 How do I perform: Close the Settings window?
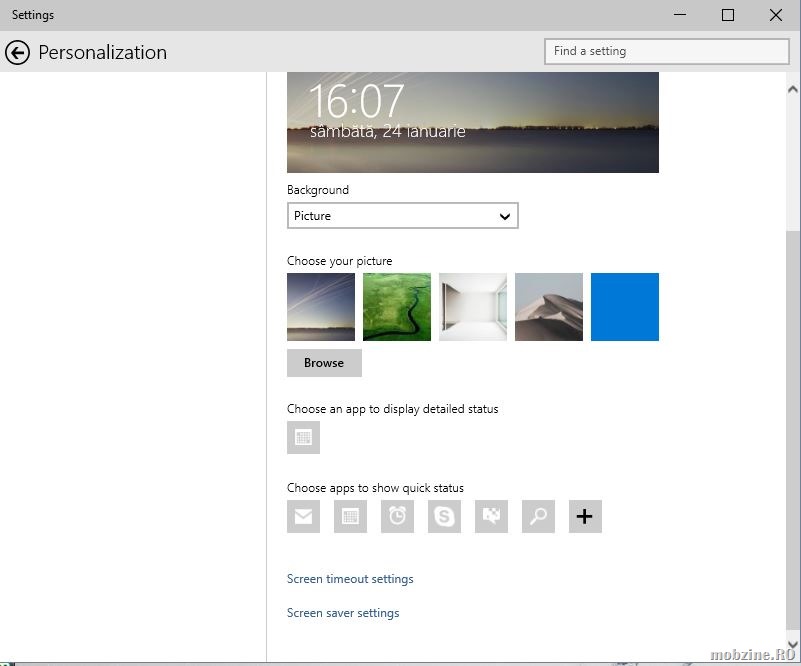click(776, 15)
